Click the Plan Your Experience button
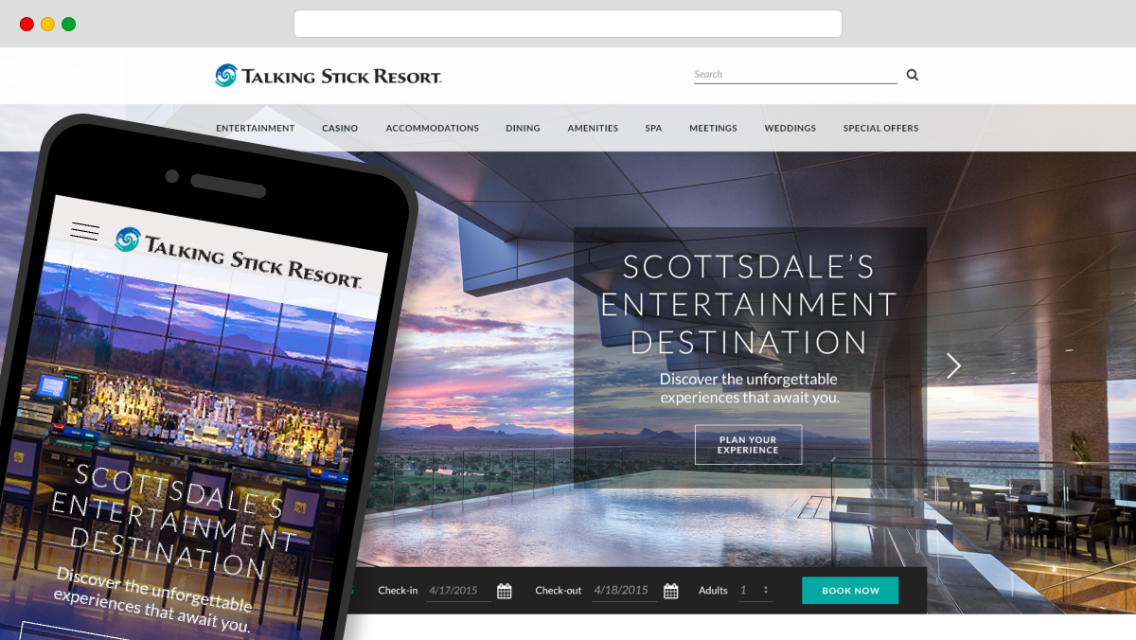 (x=748, y=444)
